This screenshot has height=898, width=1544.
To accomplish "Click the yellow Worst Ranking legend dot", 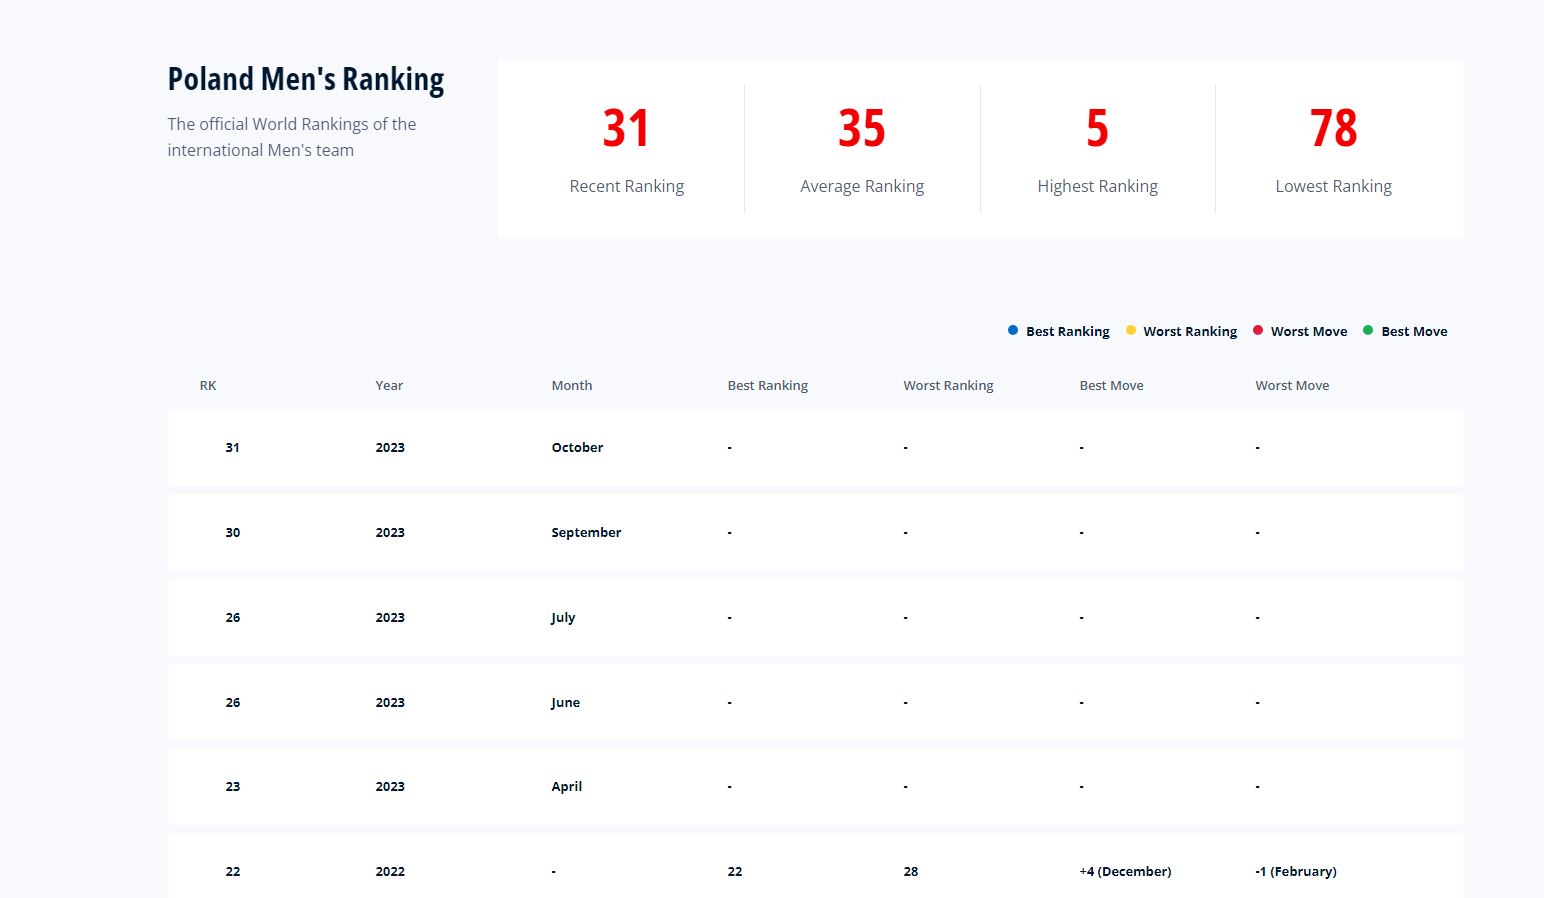I will coord(1131,330).
